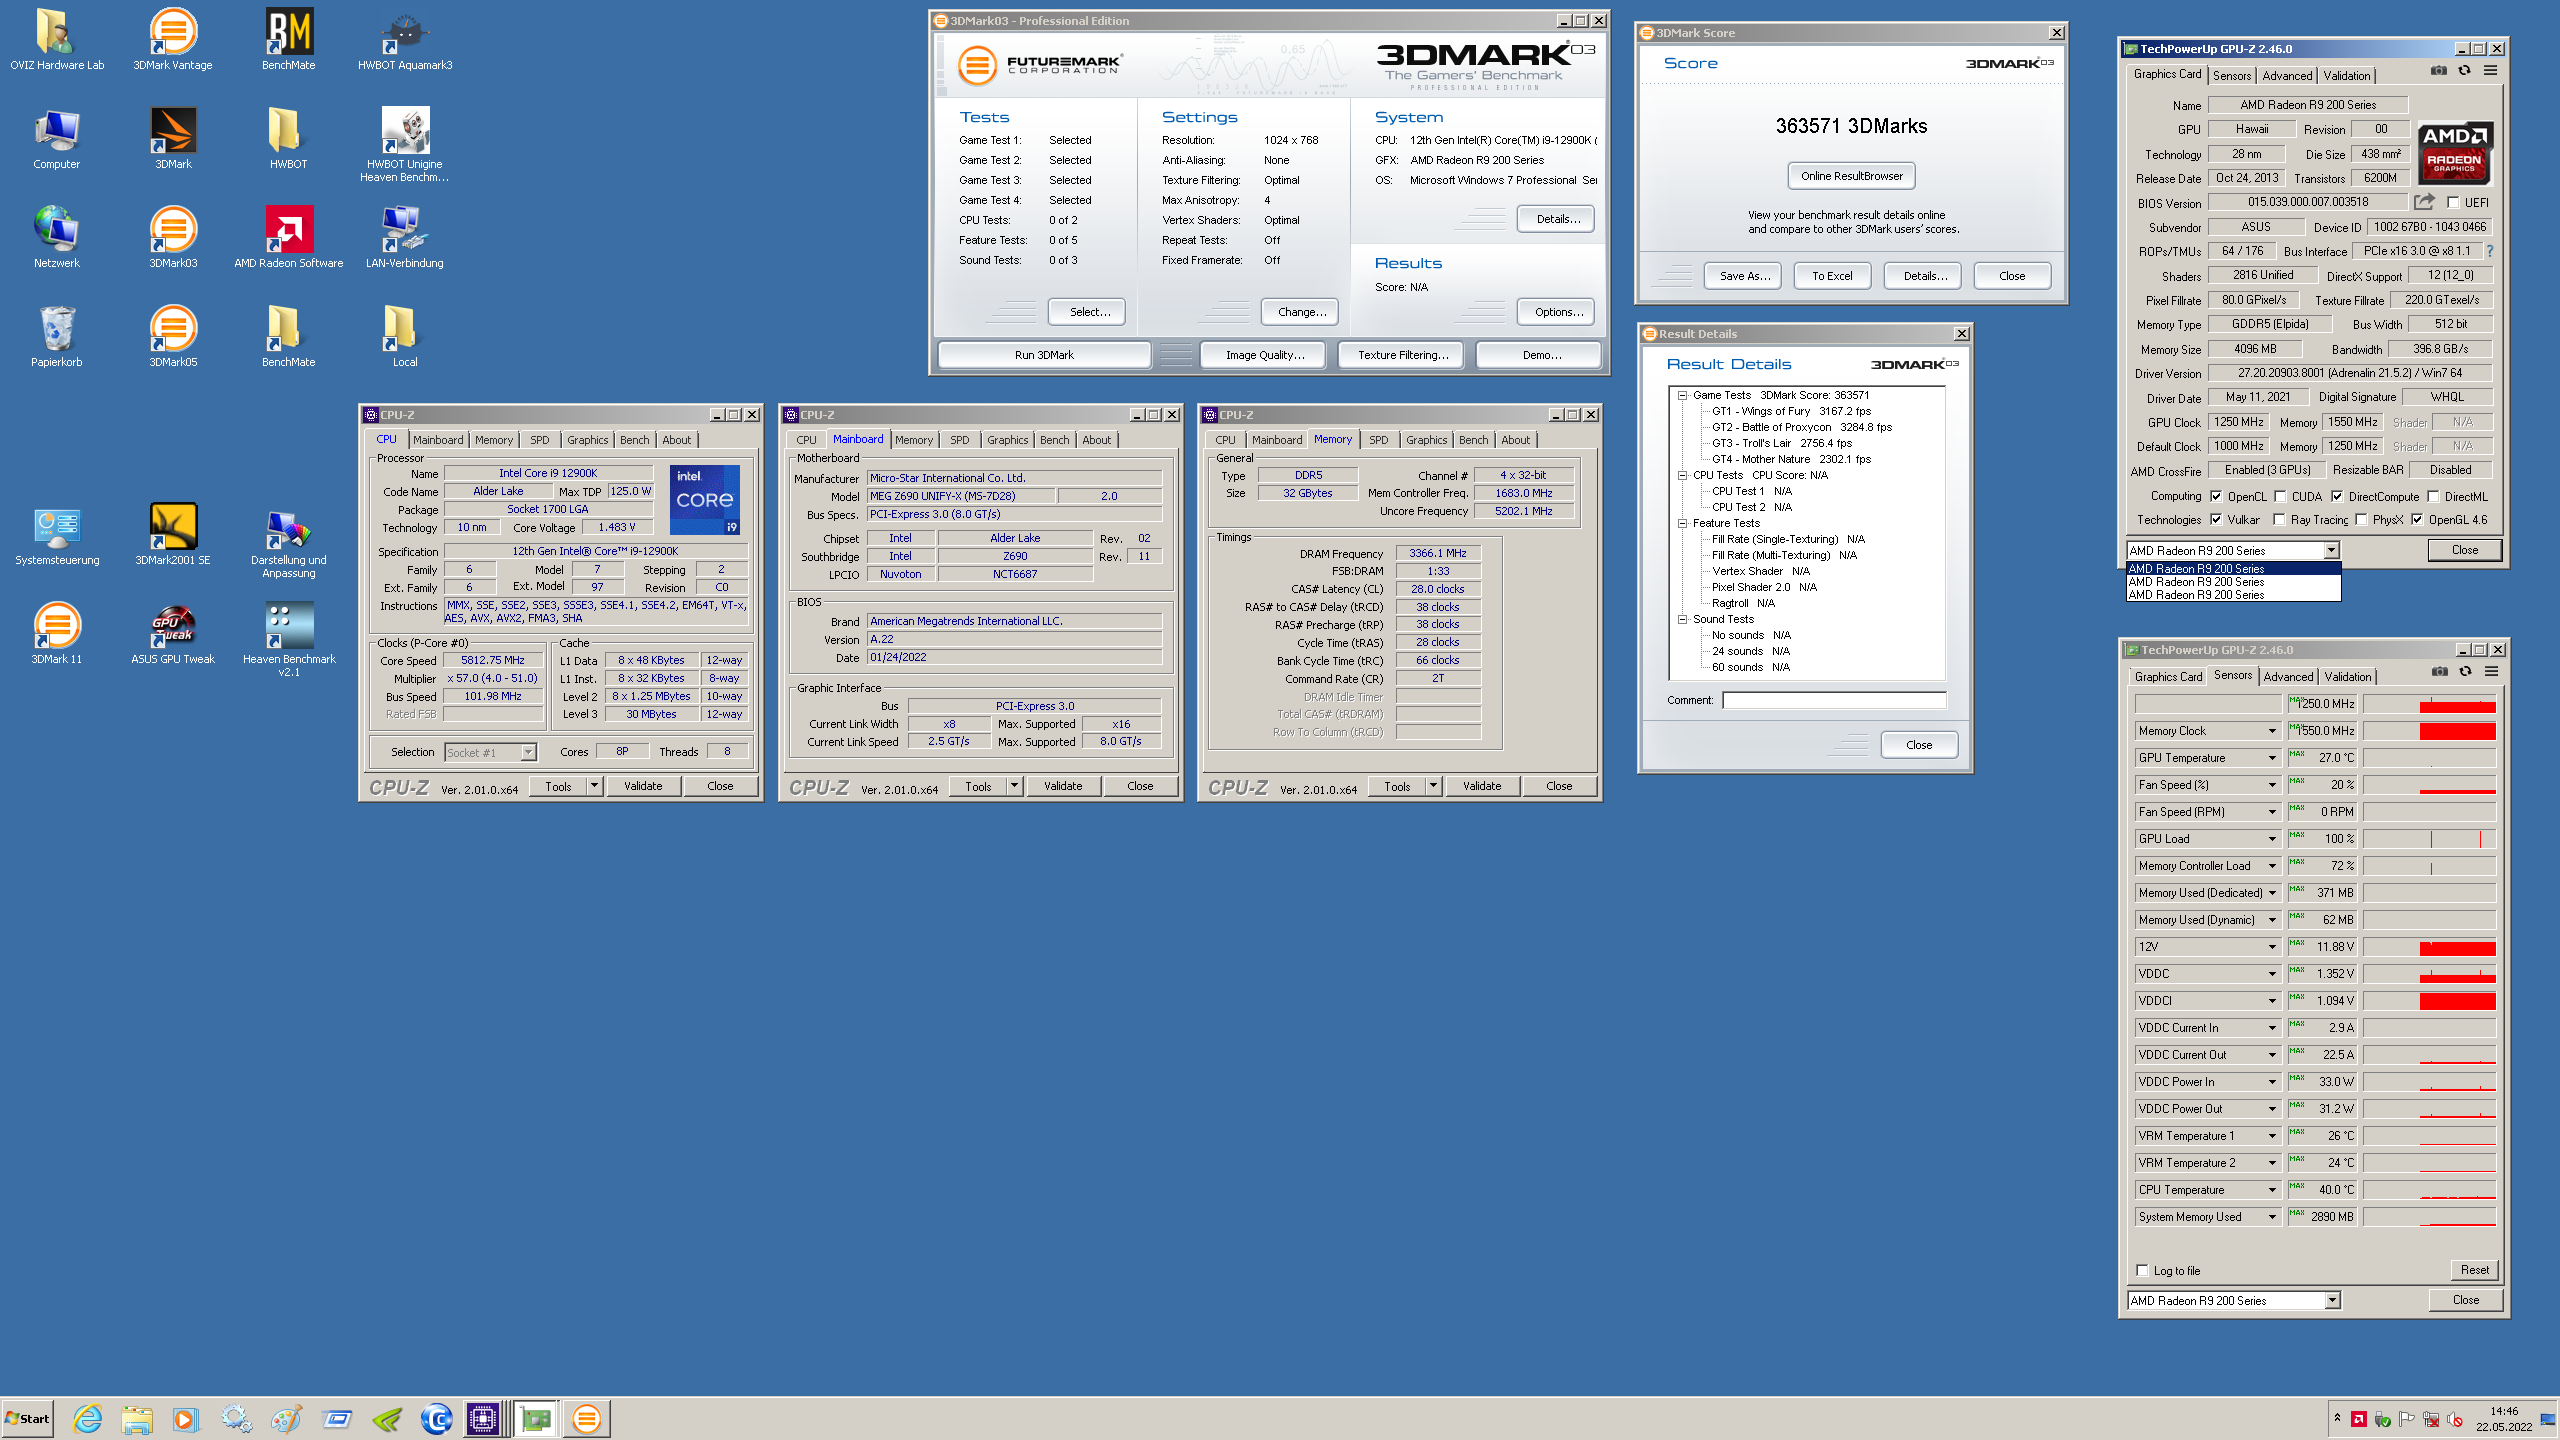Open the GPU selection dropdown in GPU-Z Sensors window
This screenshot has width=2560, height=1440.
pos(2333,1300)
